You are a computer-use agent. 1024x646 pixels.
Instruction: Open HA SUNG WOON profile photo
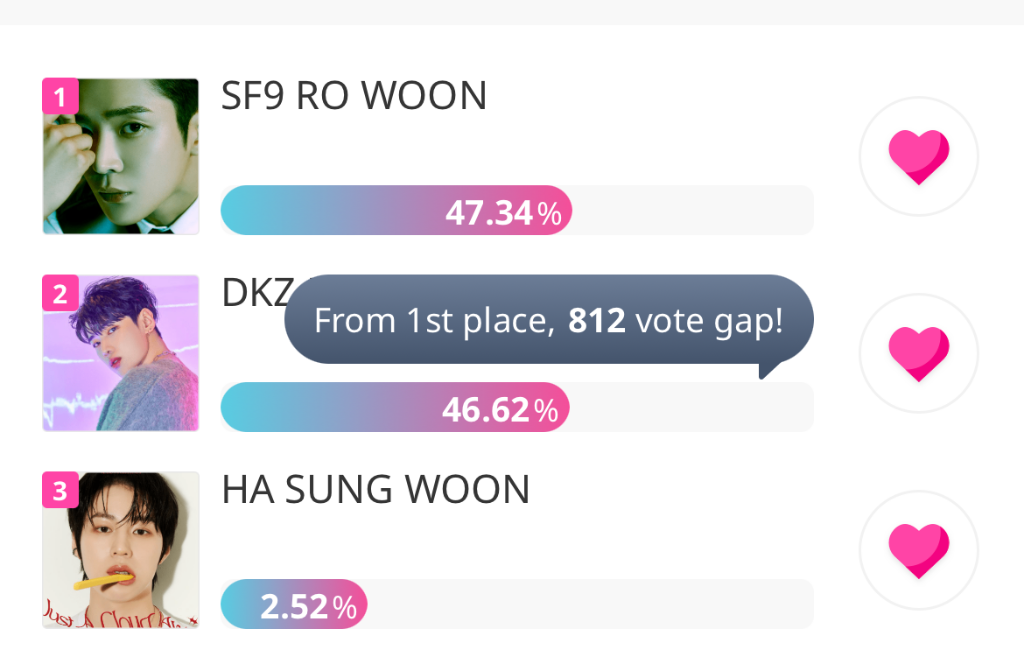click(121, 549)
